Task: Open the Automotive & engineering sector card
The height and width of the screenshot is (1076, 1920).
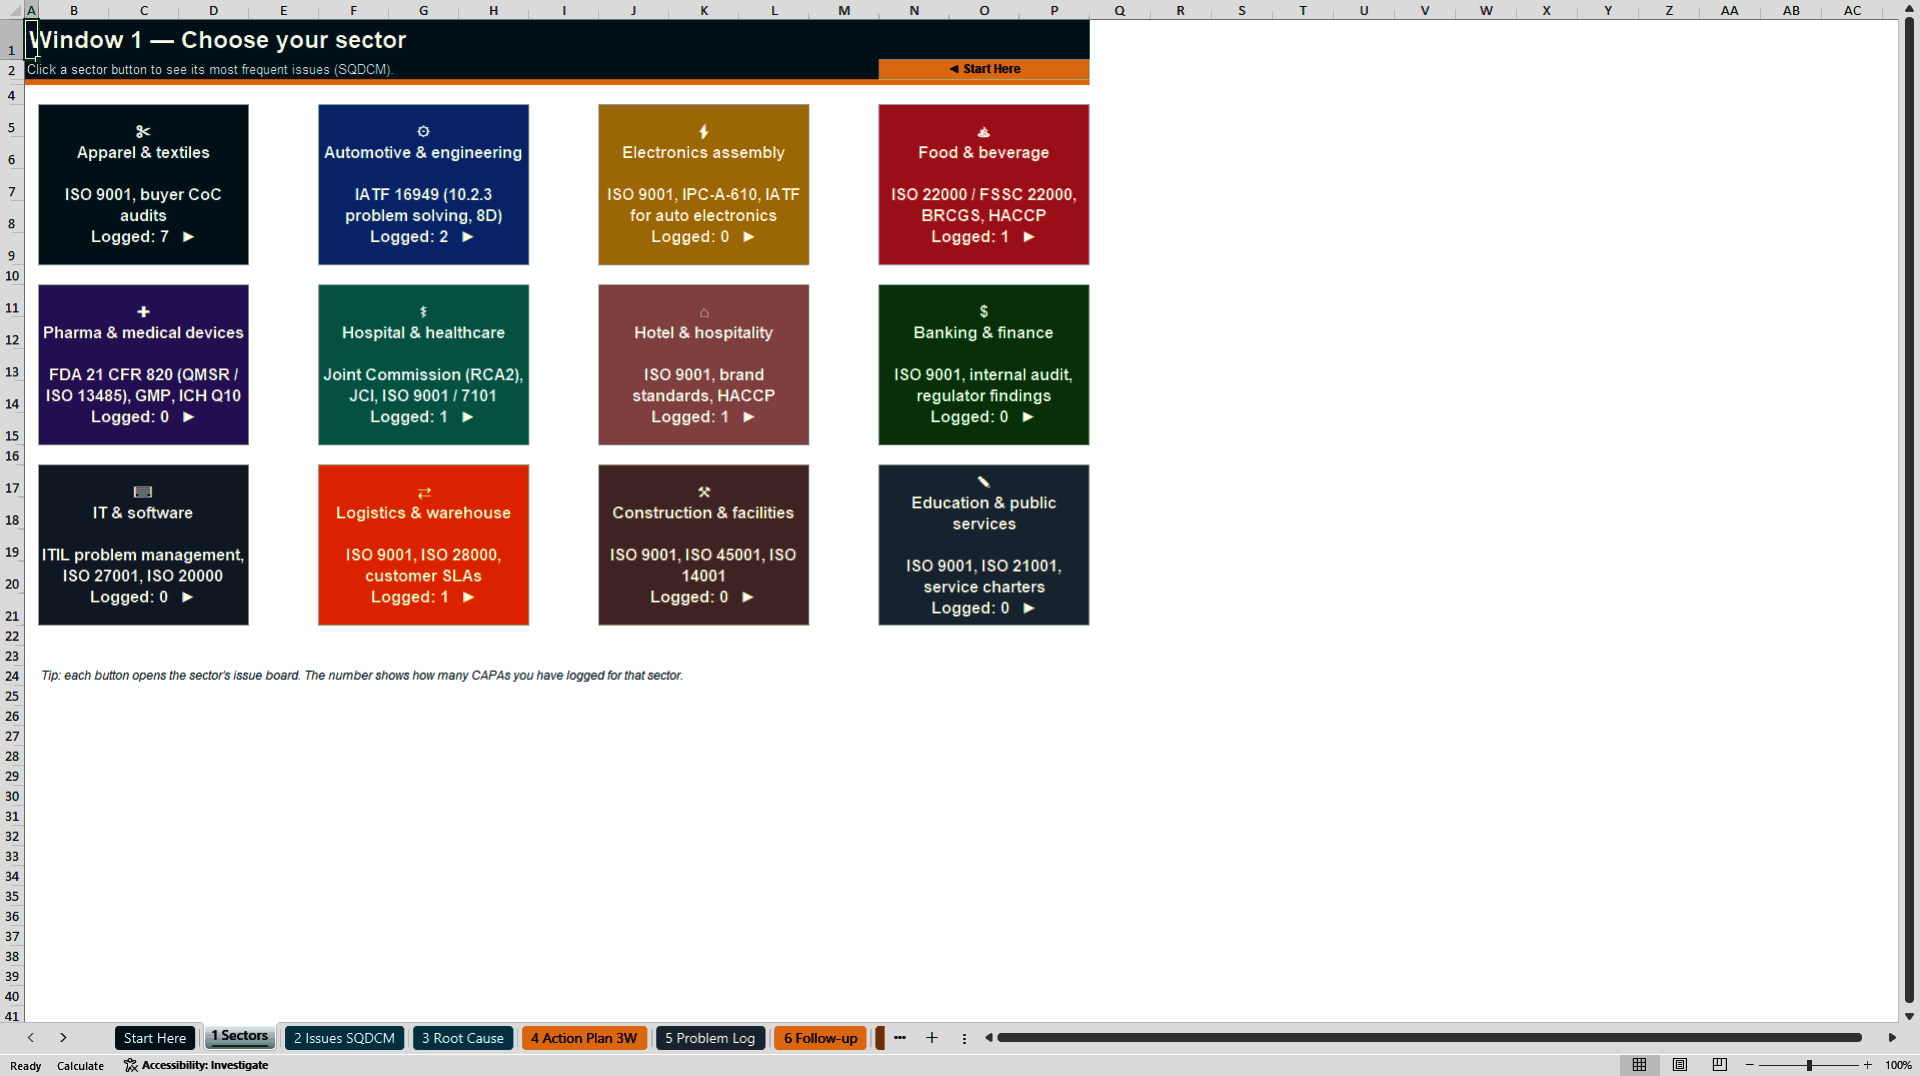Action: [x=423, y=185]
